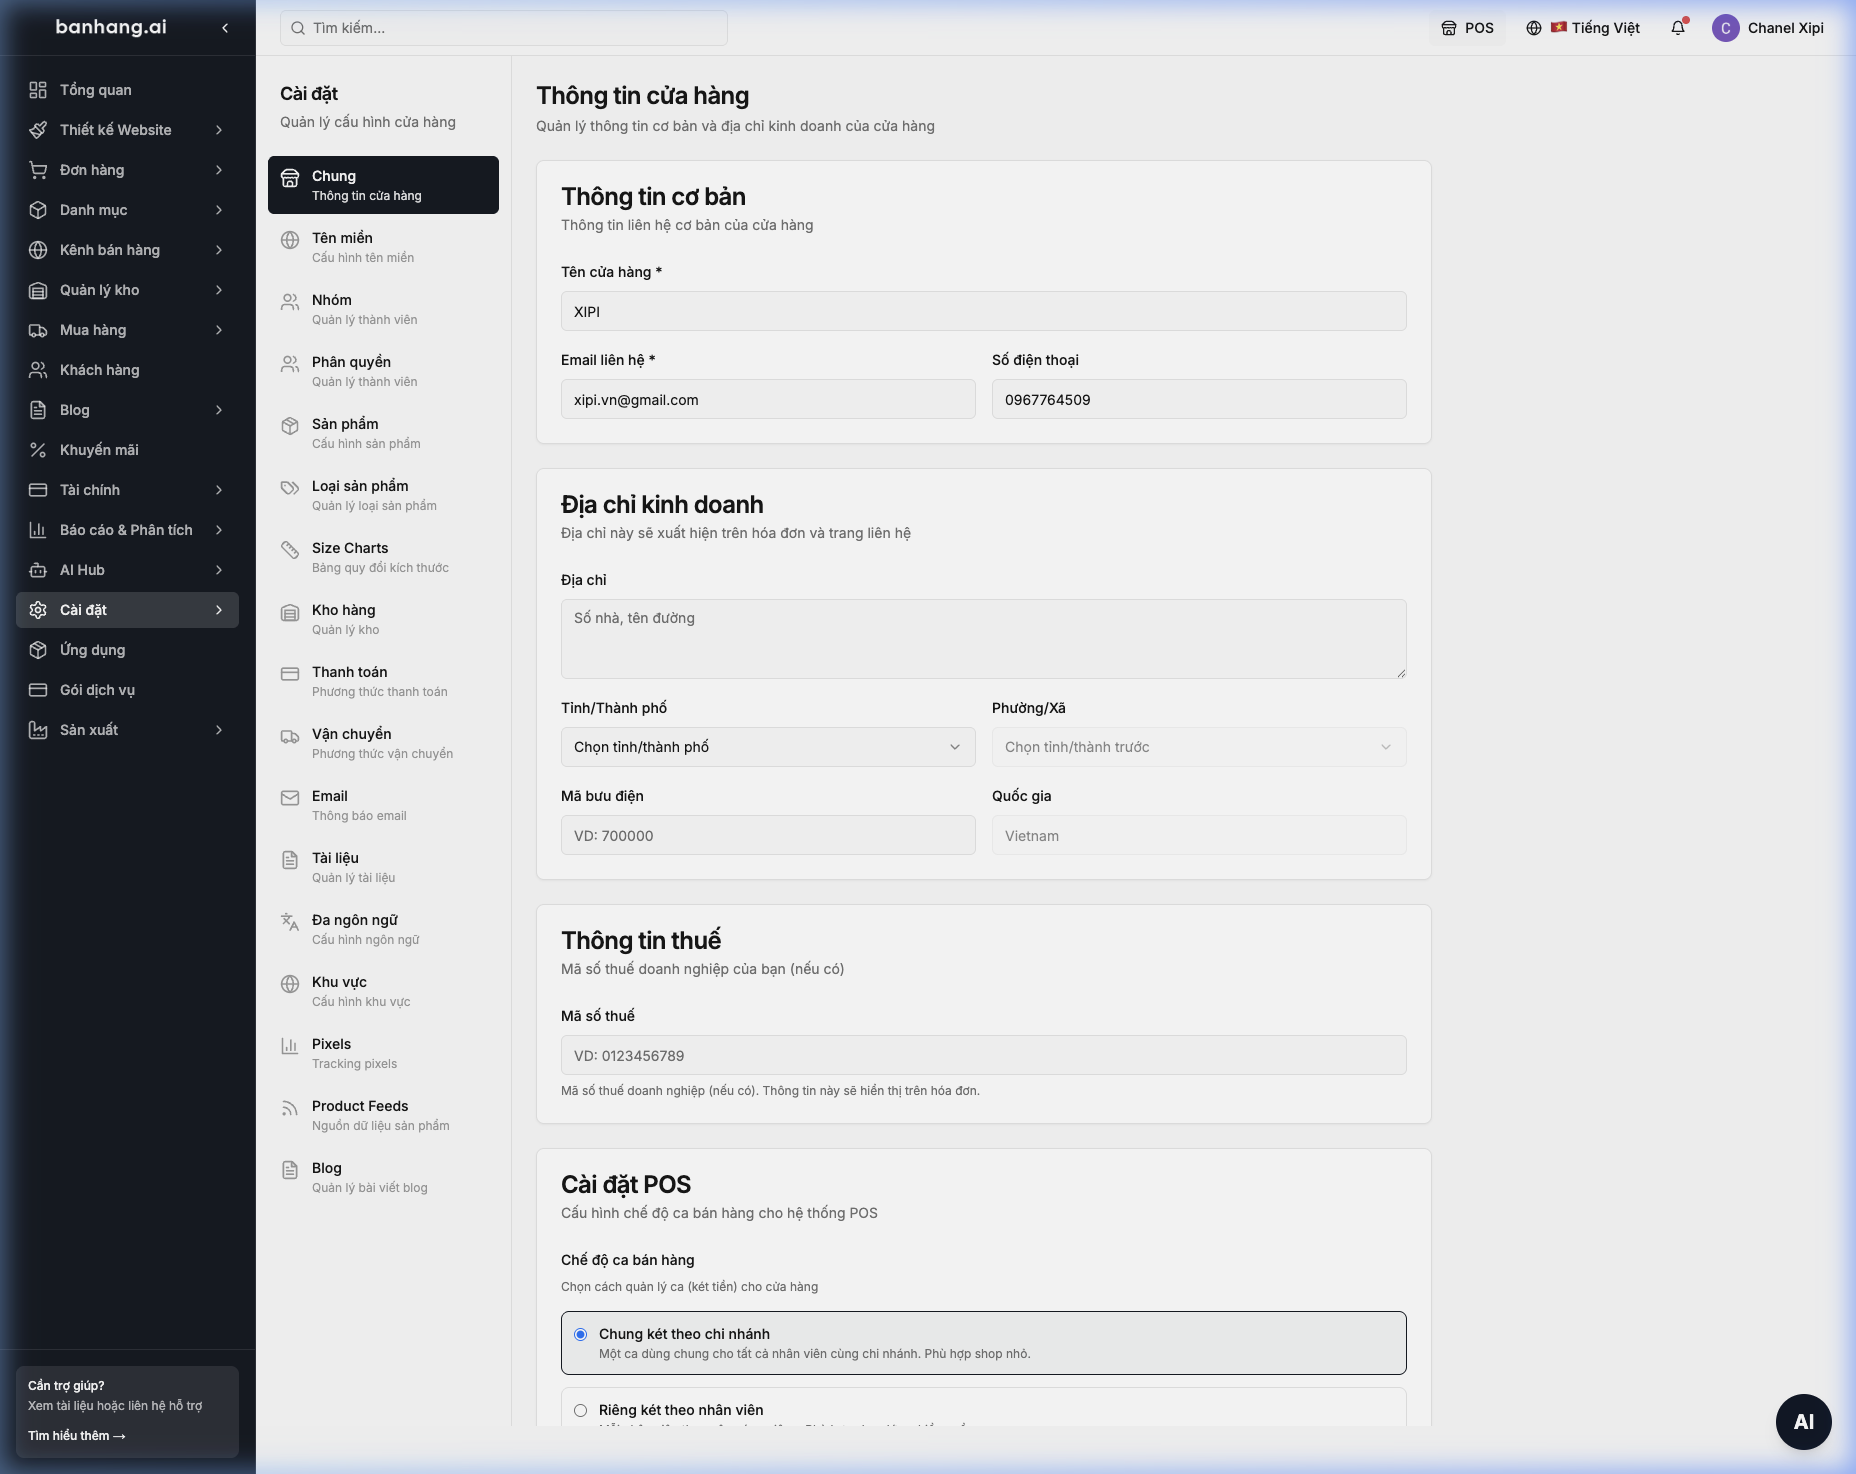Expand the AI Hub submenu arrow
1856x1474 pixels.
click(219, 570)
